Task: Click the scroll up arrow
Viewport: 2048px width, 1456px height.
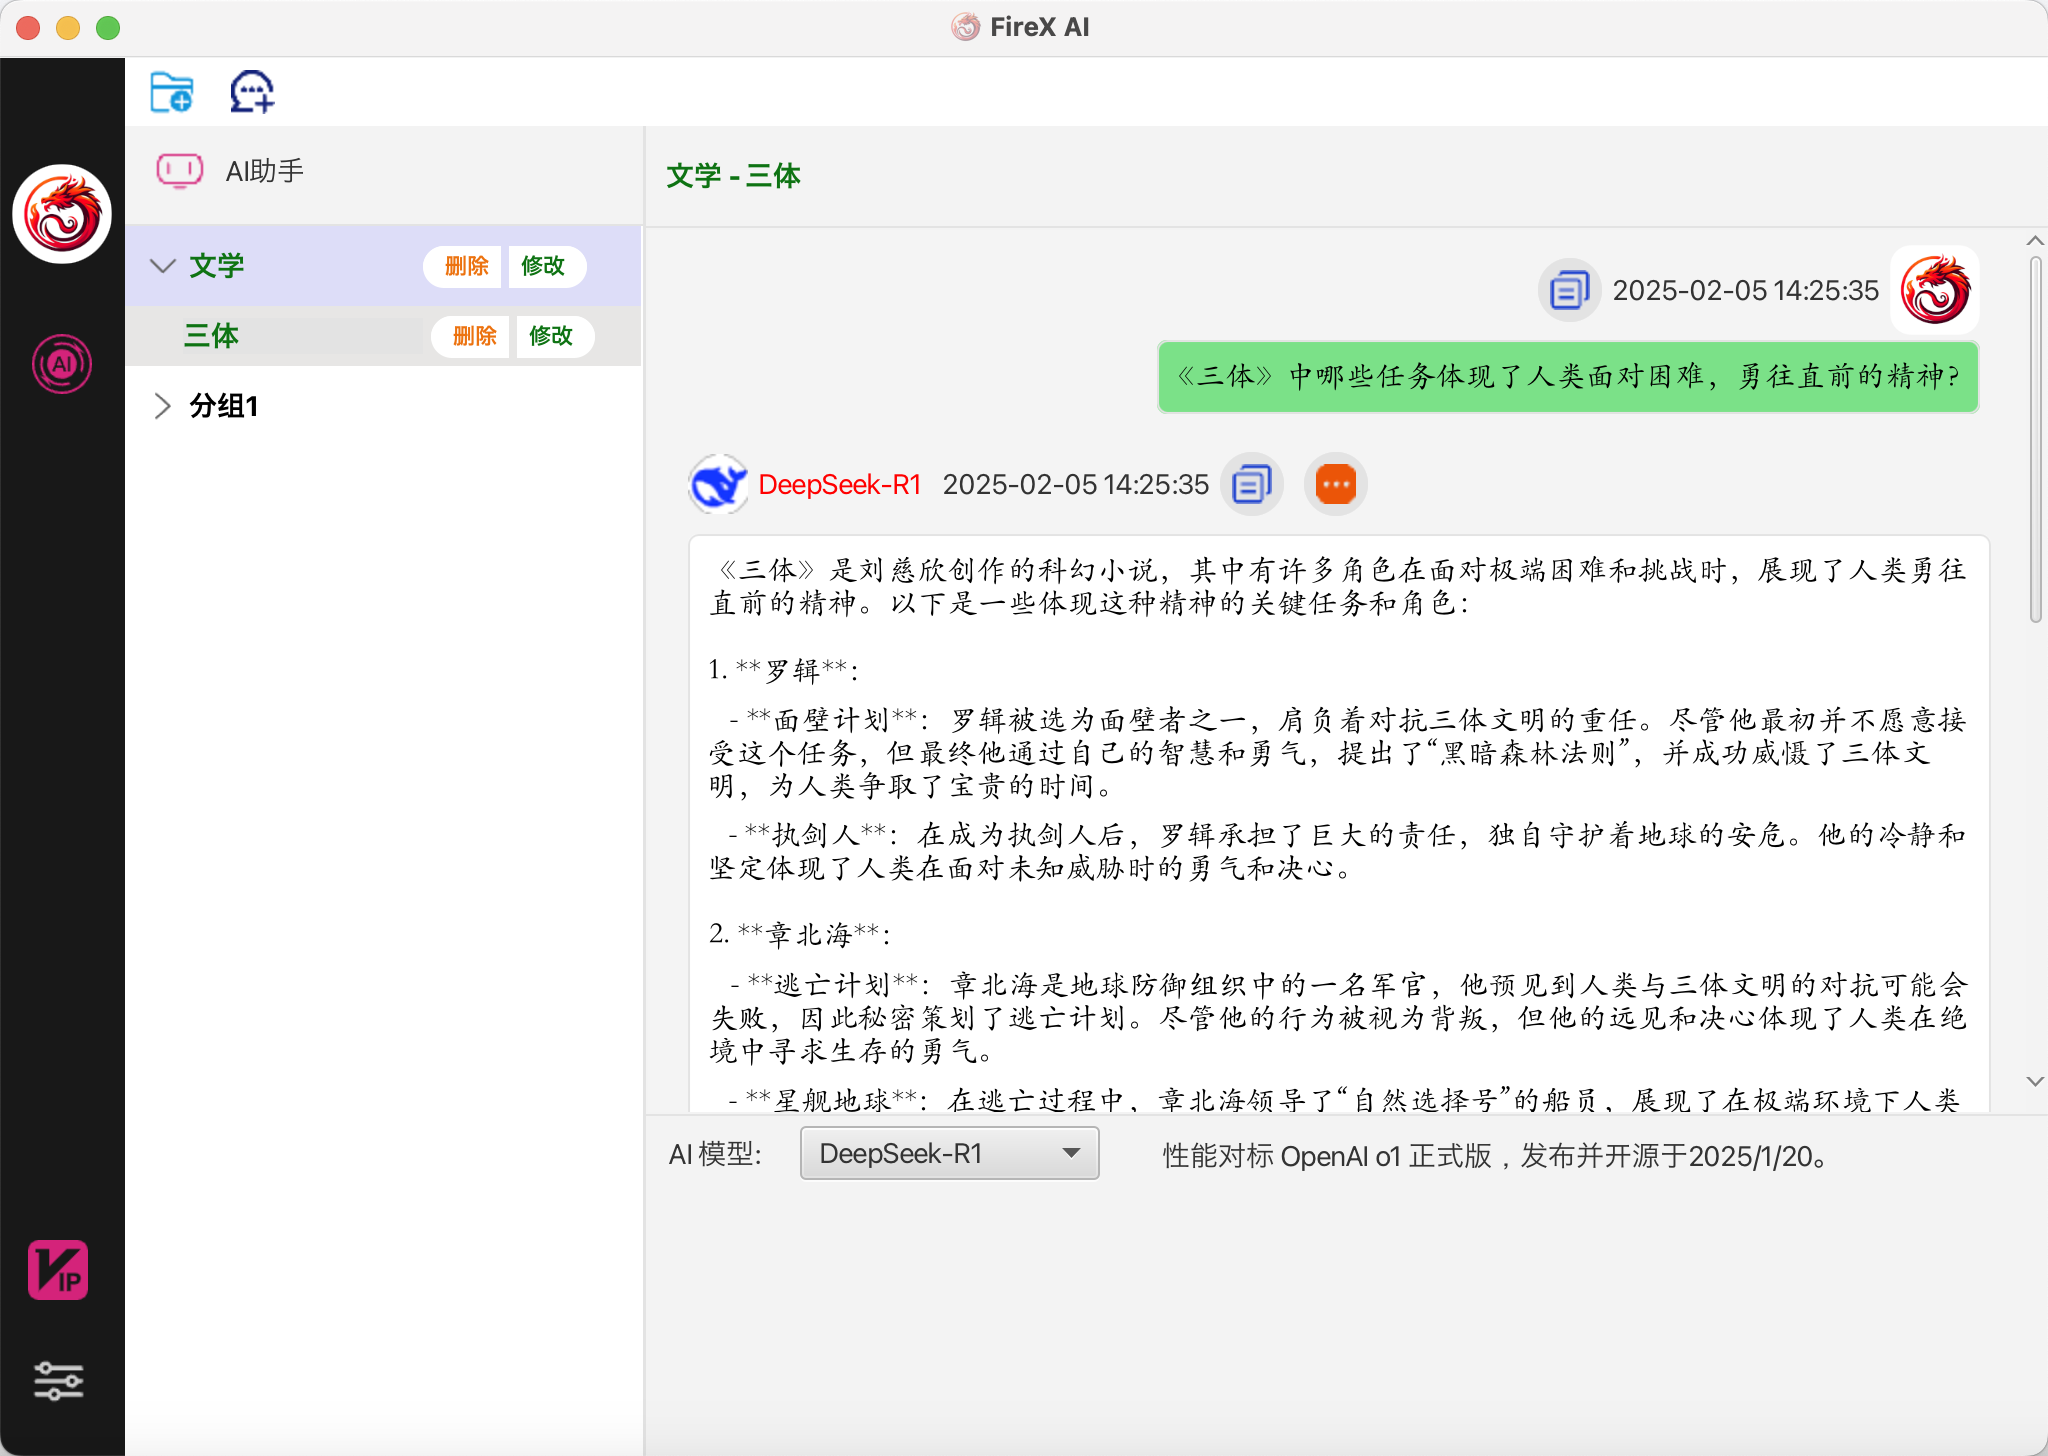Action: tap(2035, 241)
